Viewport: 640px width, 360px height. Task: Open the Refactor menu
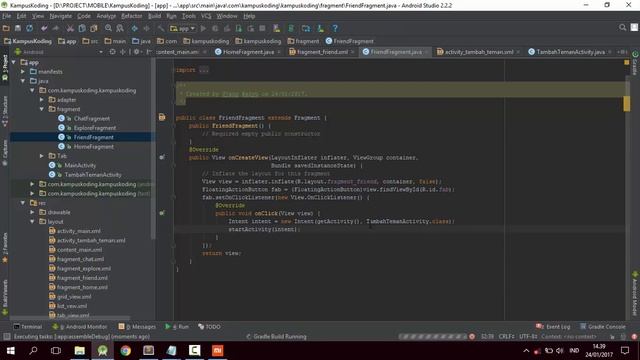coord(131,16)
